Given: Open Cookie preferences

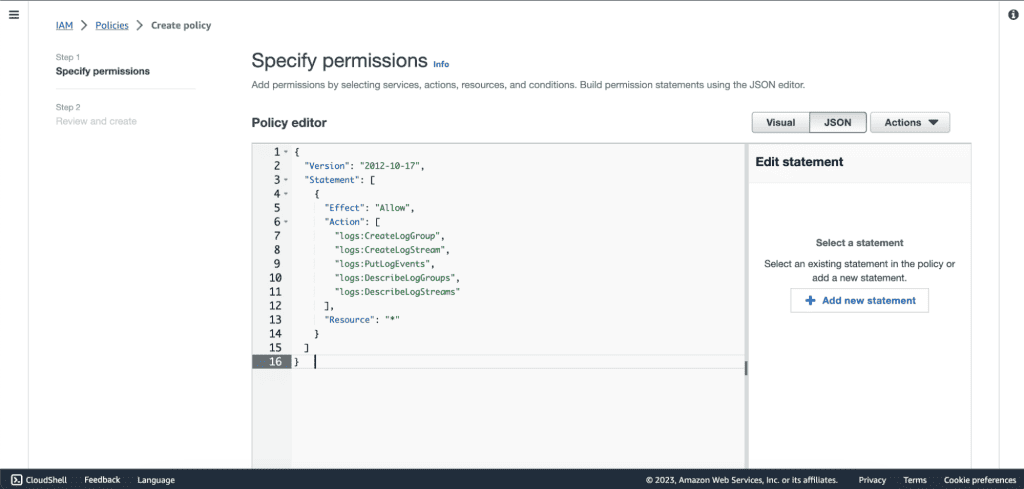Looking at the screenshot, I should (980, 480).
